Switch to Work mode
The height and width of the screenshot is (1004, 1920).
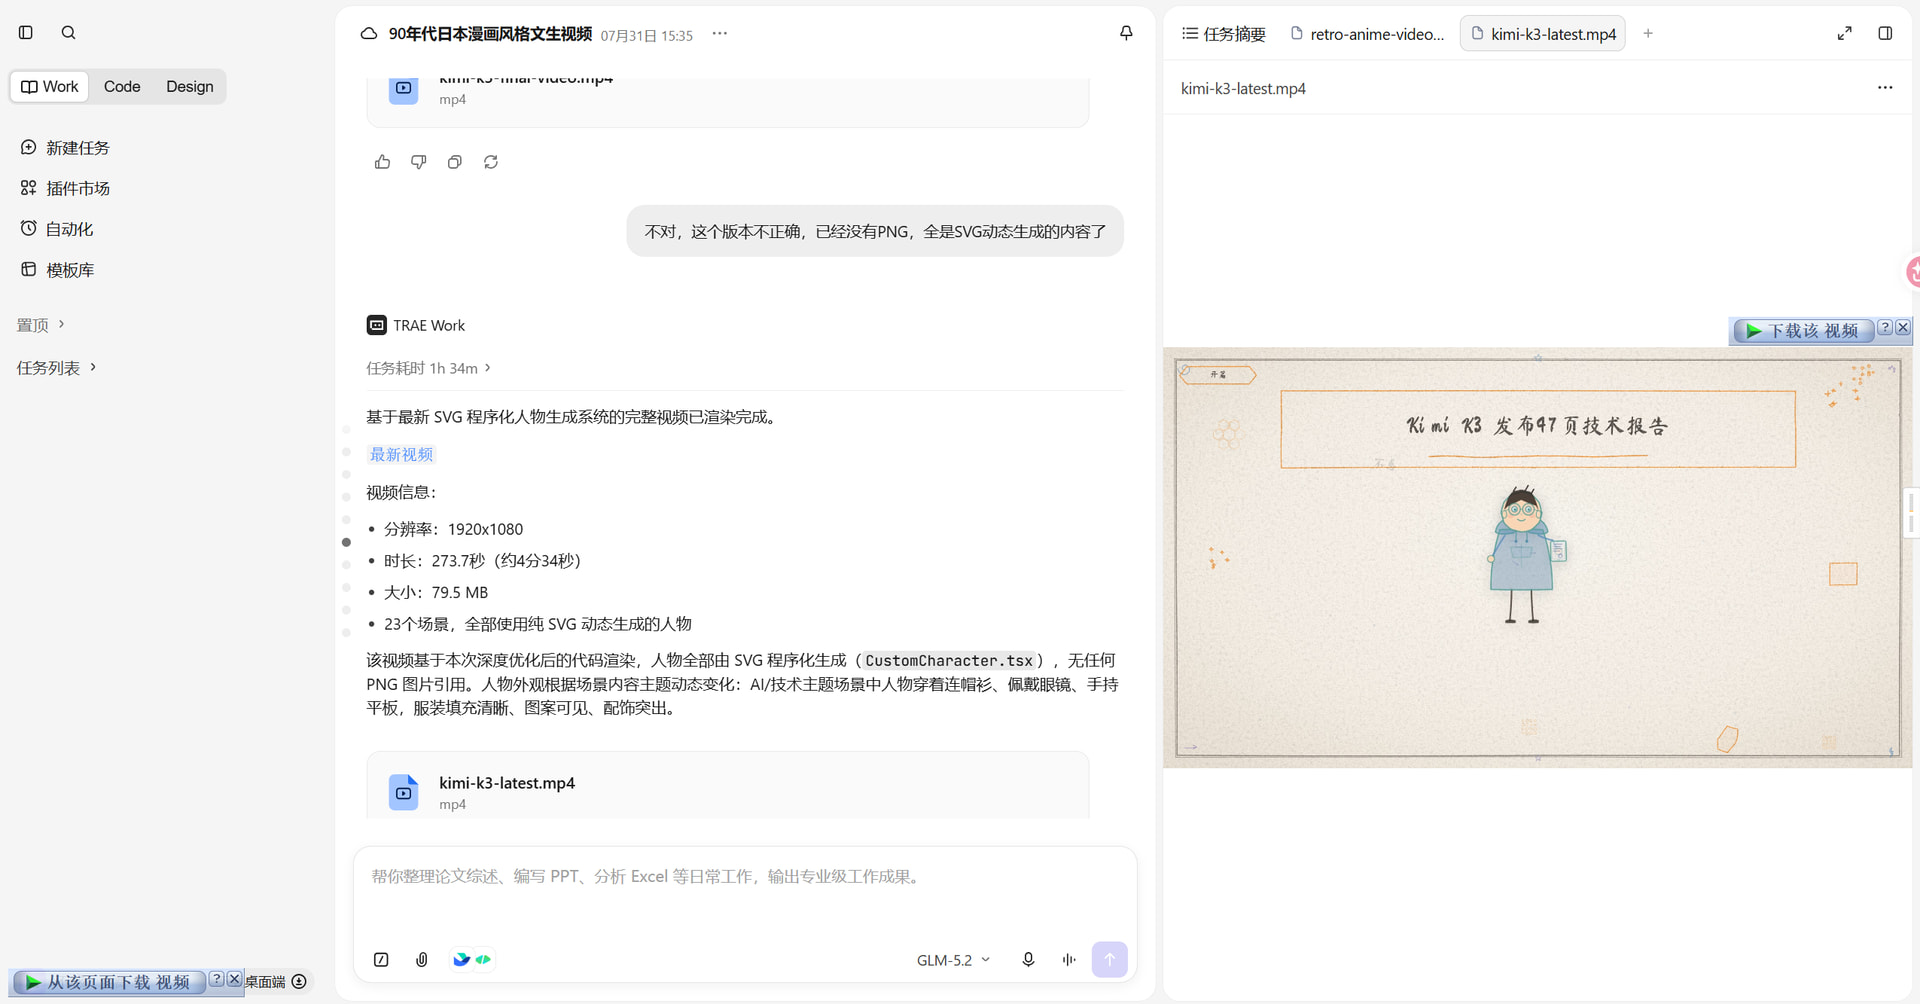[x=50, y=87]
